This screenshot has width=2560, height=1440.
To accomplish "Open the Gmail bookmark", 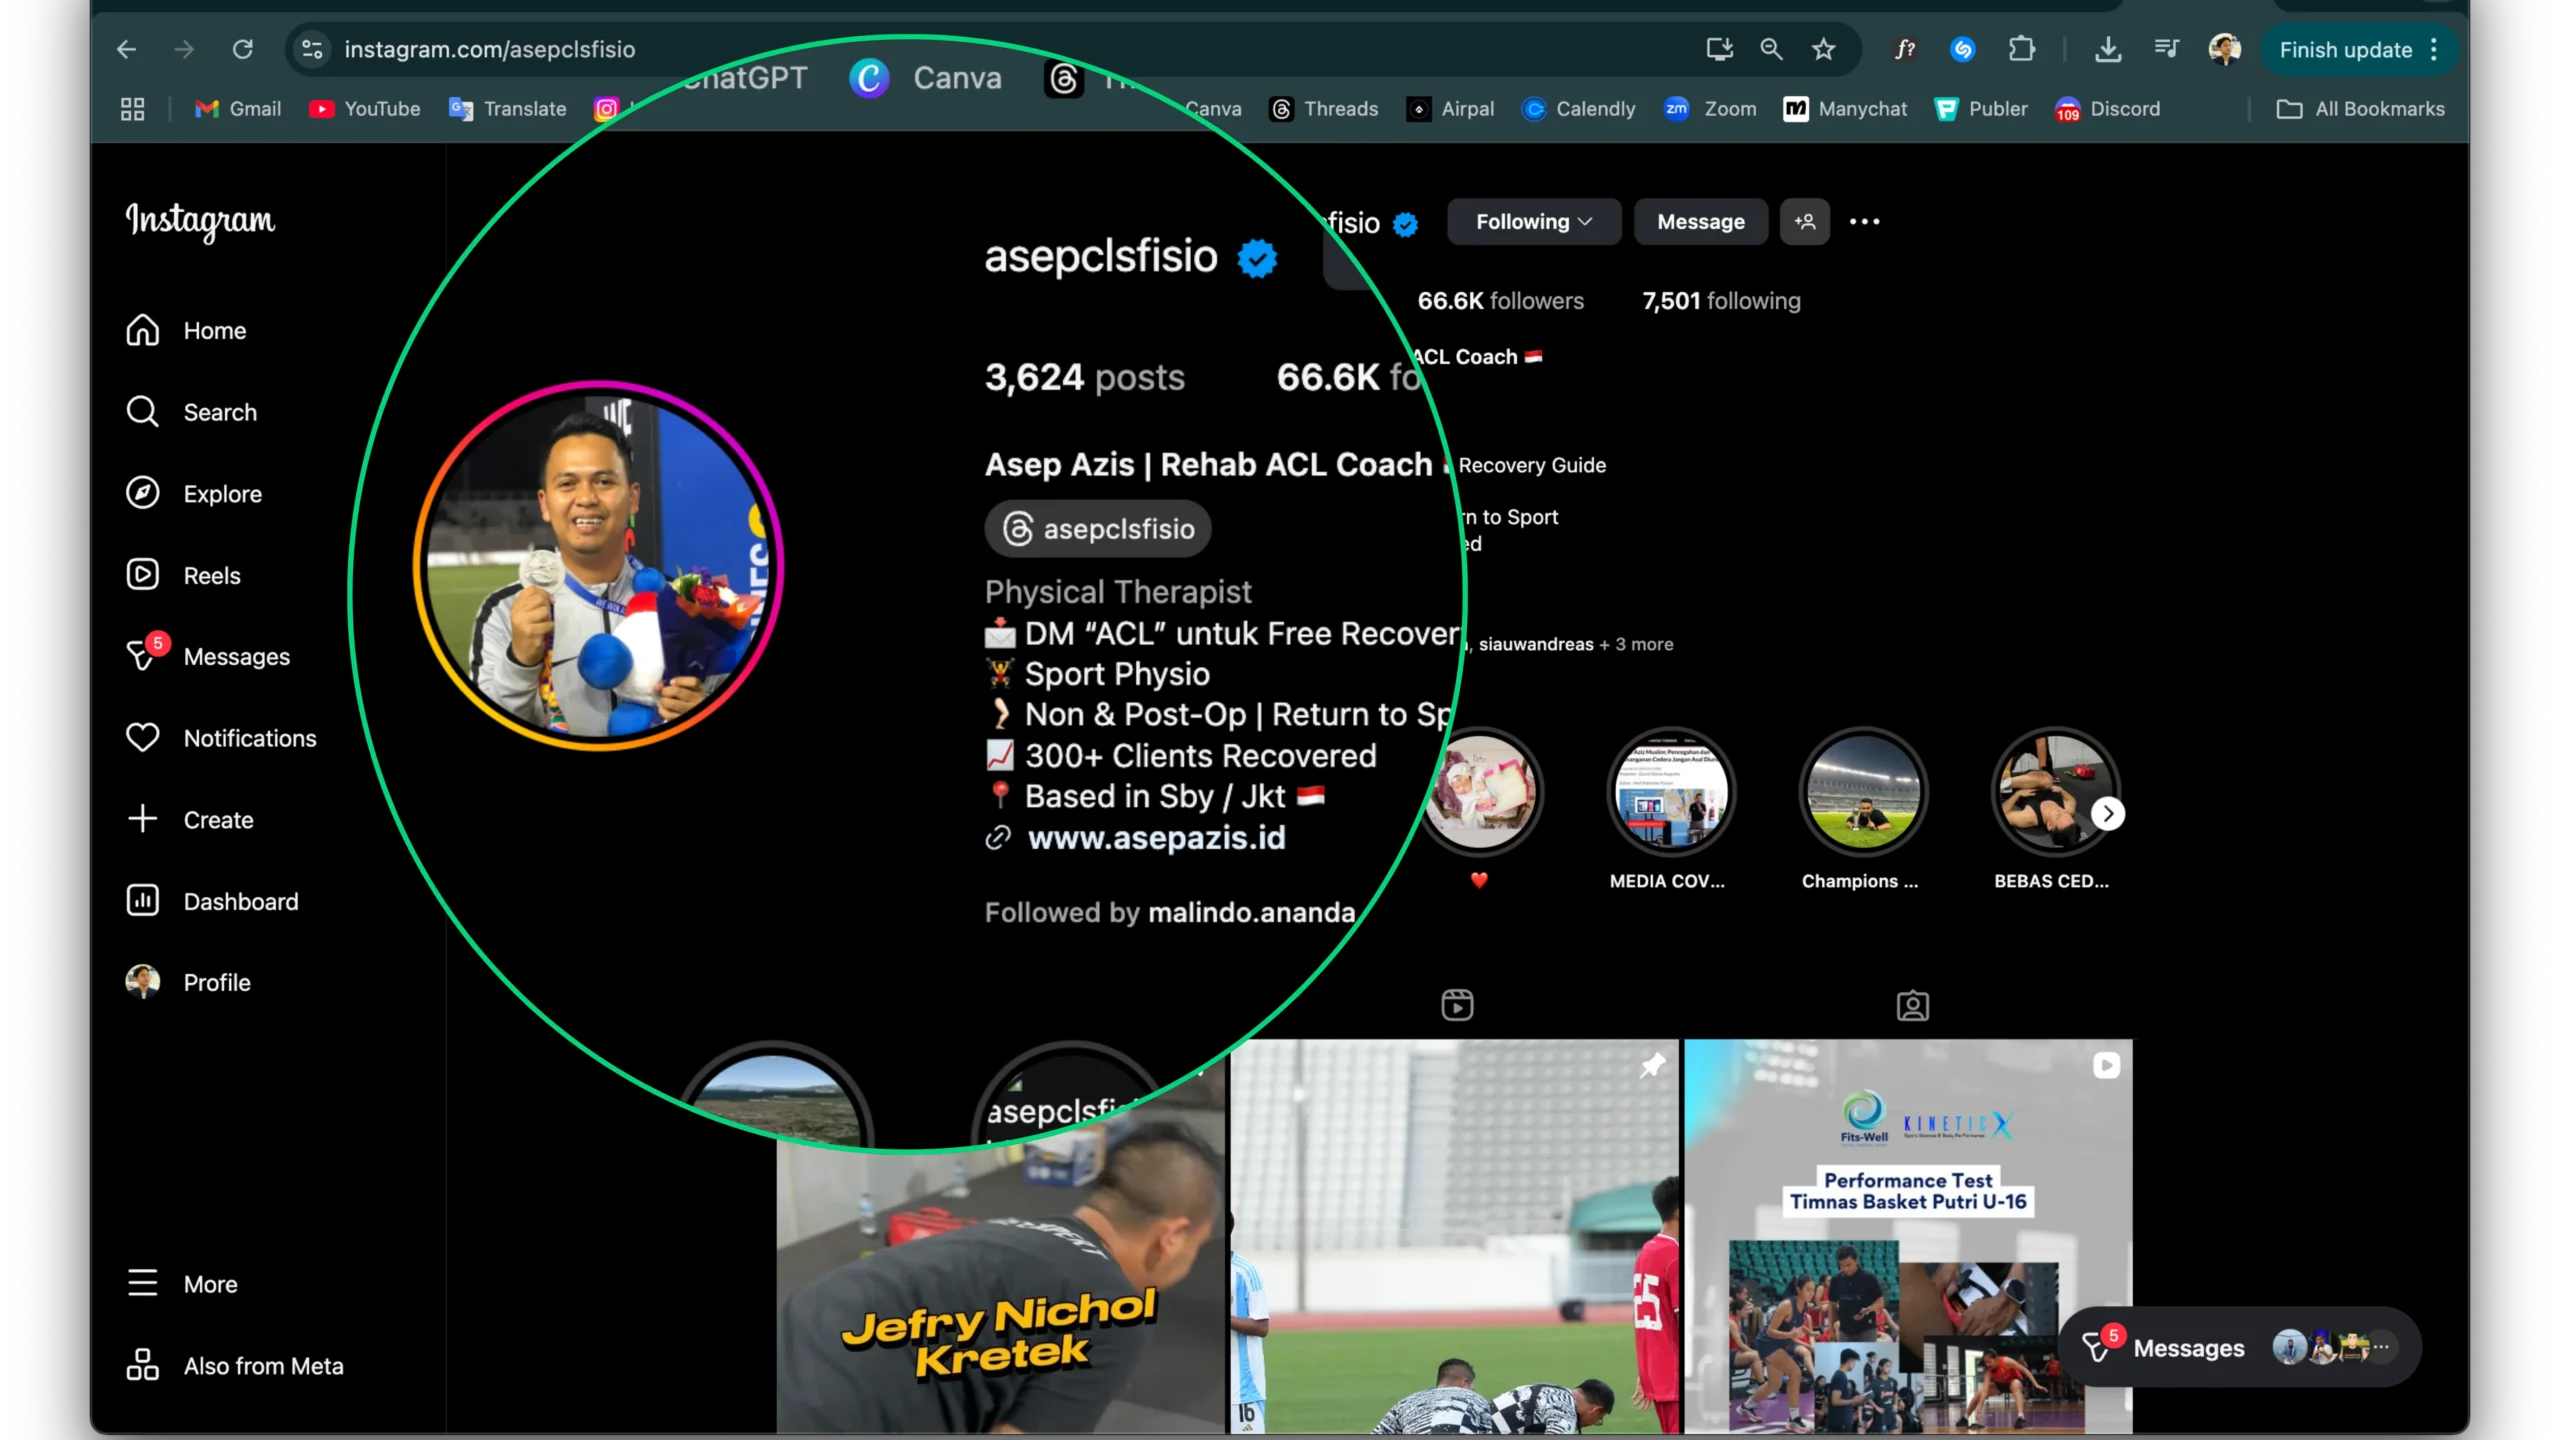I will point(238,109).
